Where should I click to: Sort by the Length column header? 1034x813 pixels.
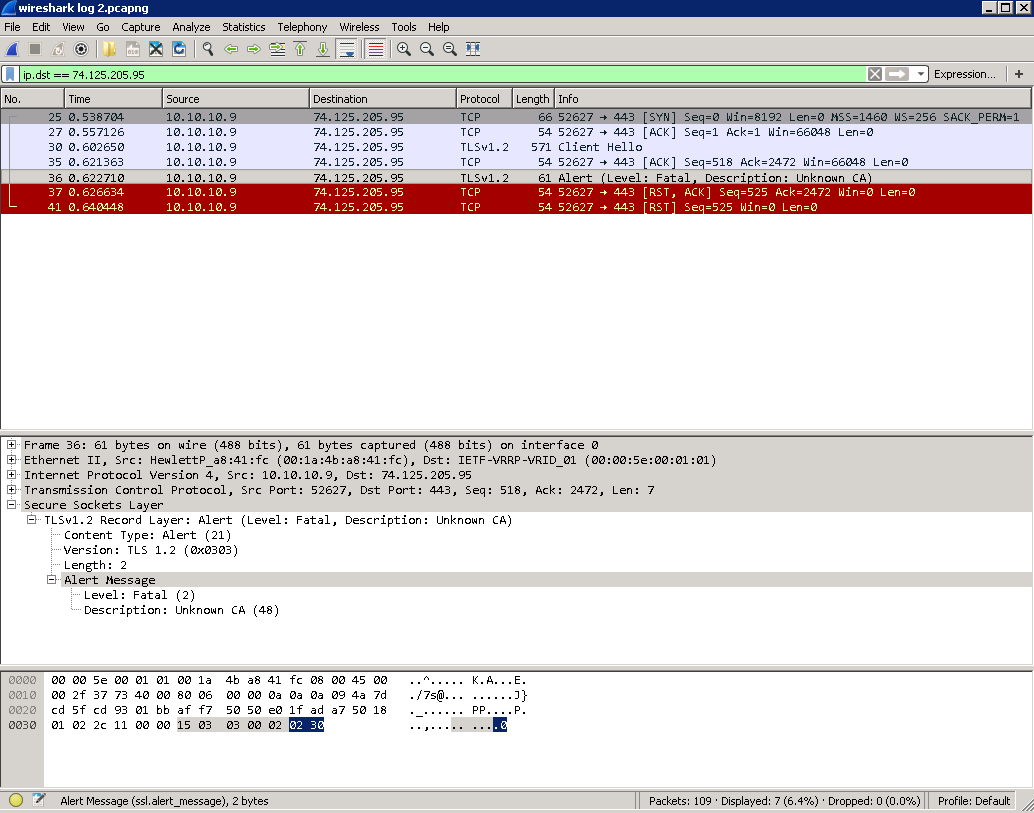(x=533, y=99)
